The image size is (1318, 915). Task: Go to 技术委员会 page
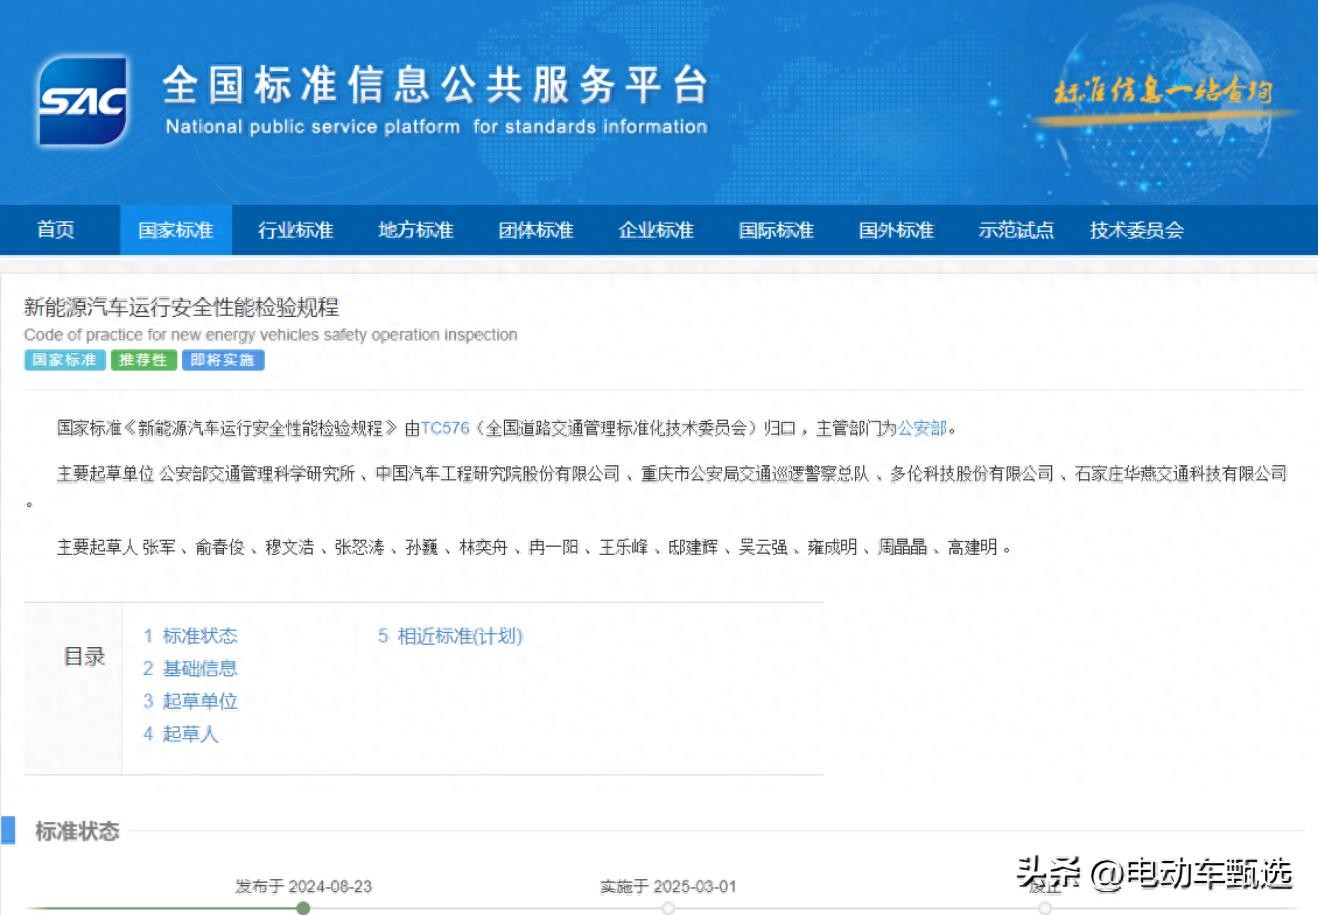[x=1137, y=230]
